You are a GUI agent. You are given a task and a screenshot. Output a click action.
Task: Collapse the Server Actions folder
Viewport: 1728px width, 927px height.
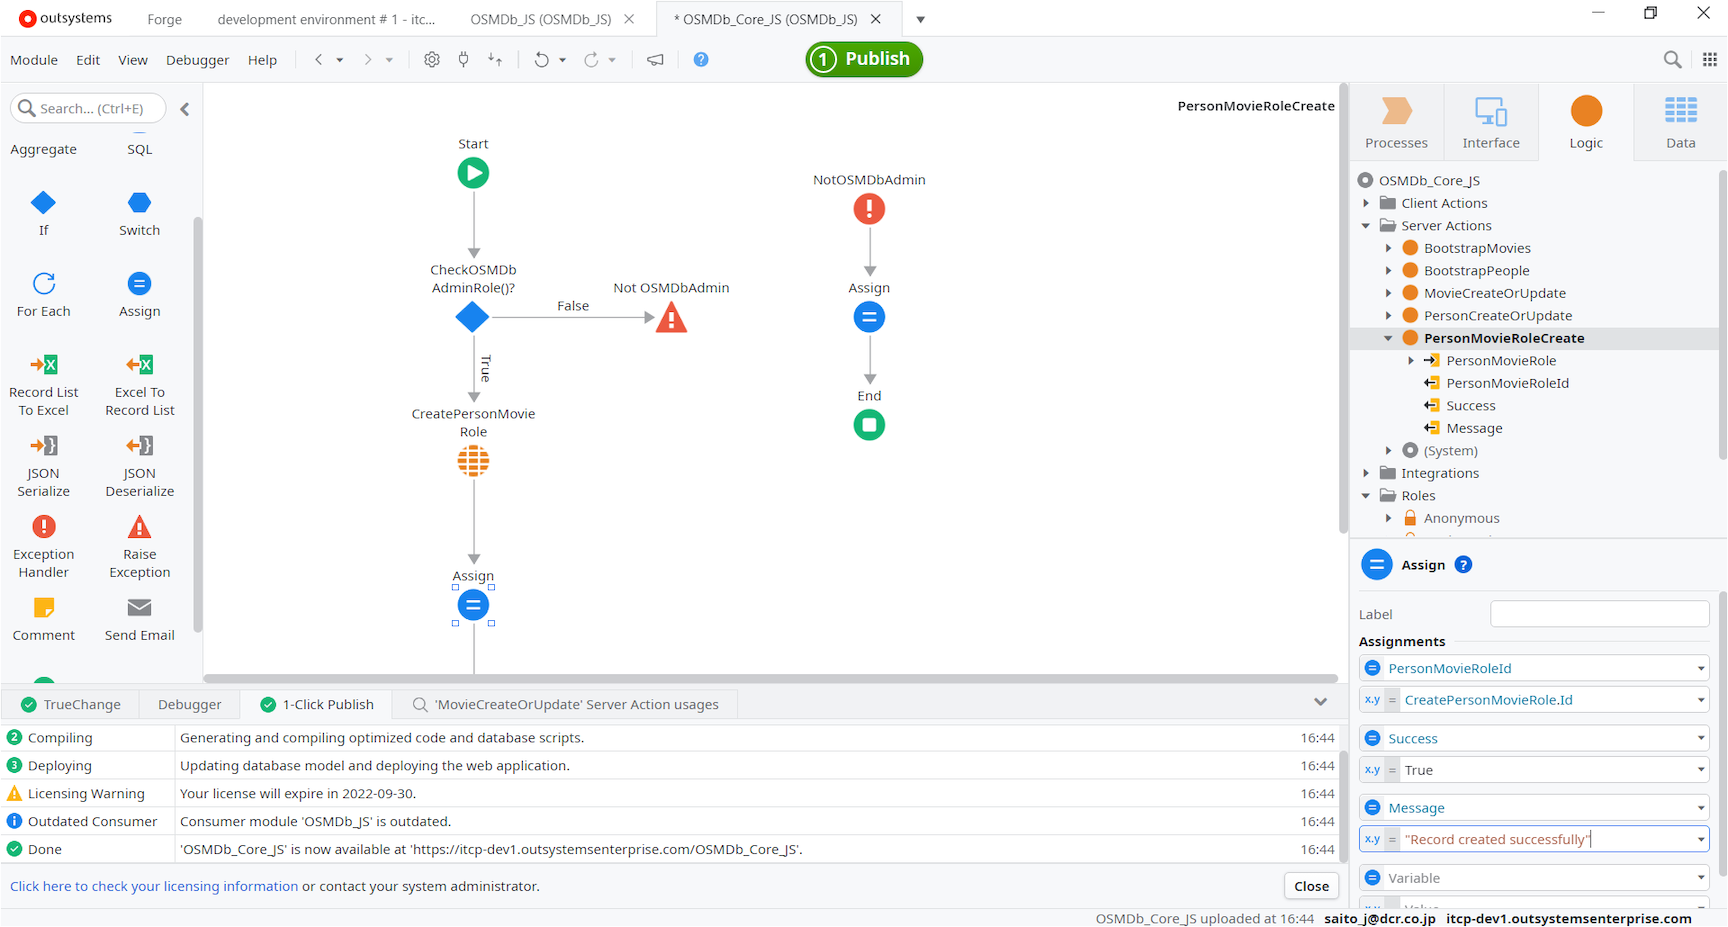click(x=1366, y=226)
